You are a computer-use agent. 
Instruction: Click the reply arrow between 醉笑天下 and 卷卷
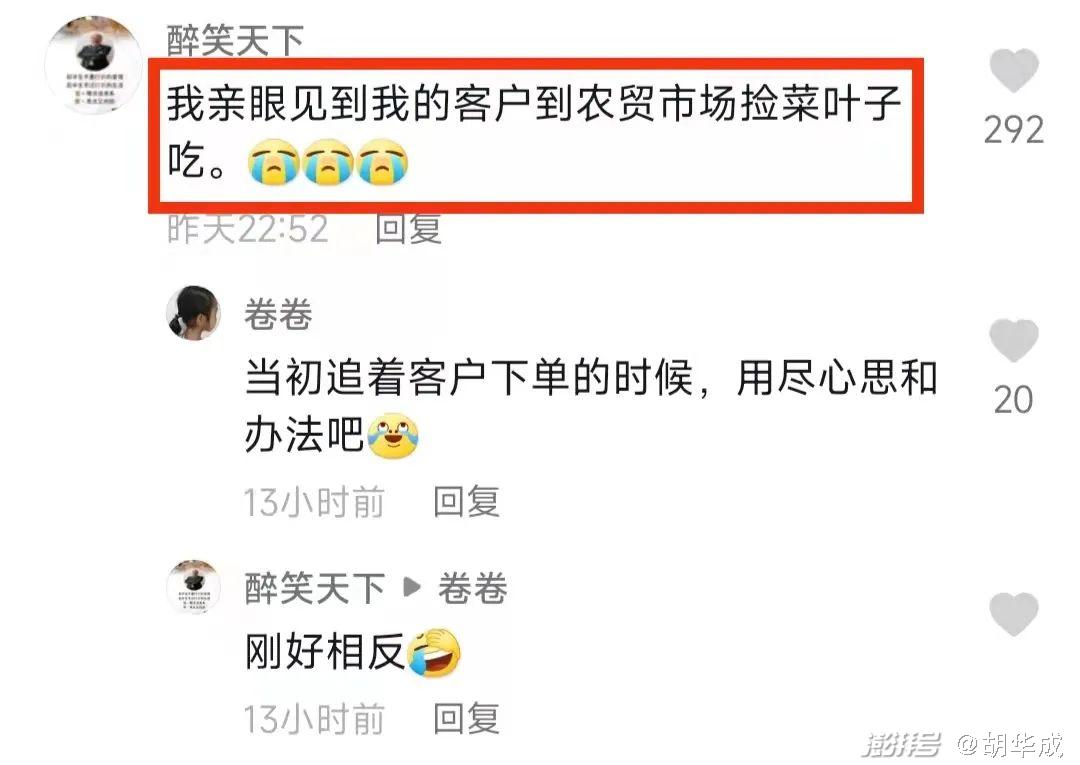412,587
